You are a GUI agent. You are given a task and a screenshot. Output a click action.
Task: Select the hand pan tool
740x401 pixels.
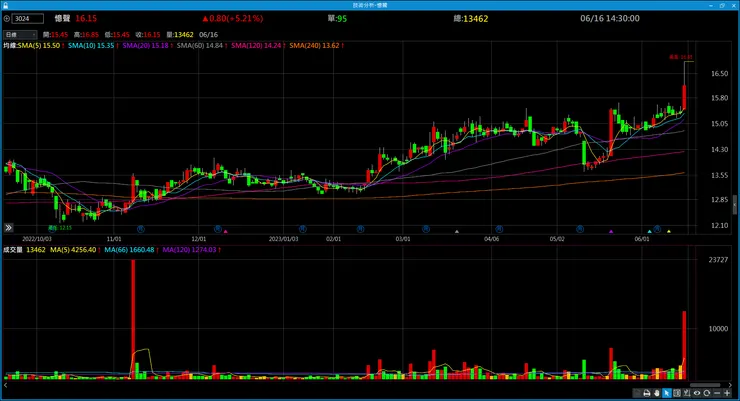point(656,393)
